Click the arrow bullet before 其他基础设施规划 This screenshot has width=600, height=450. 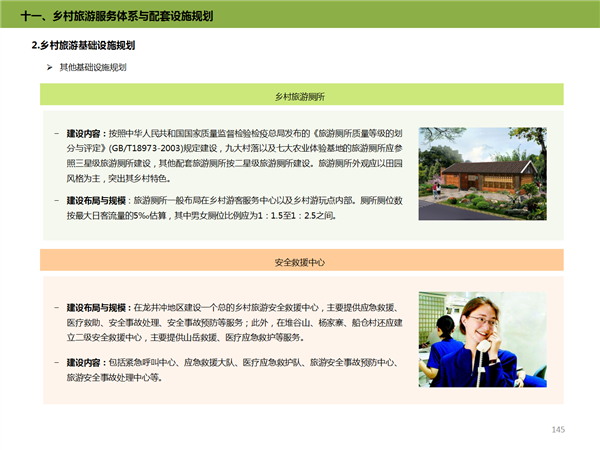click(x=49, y=67)
